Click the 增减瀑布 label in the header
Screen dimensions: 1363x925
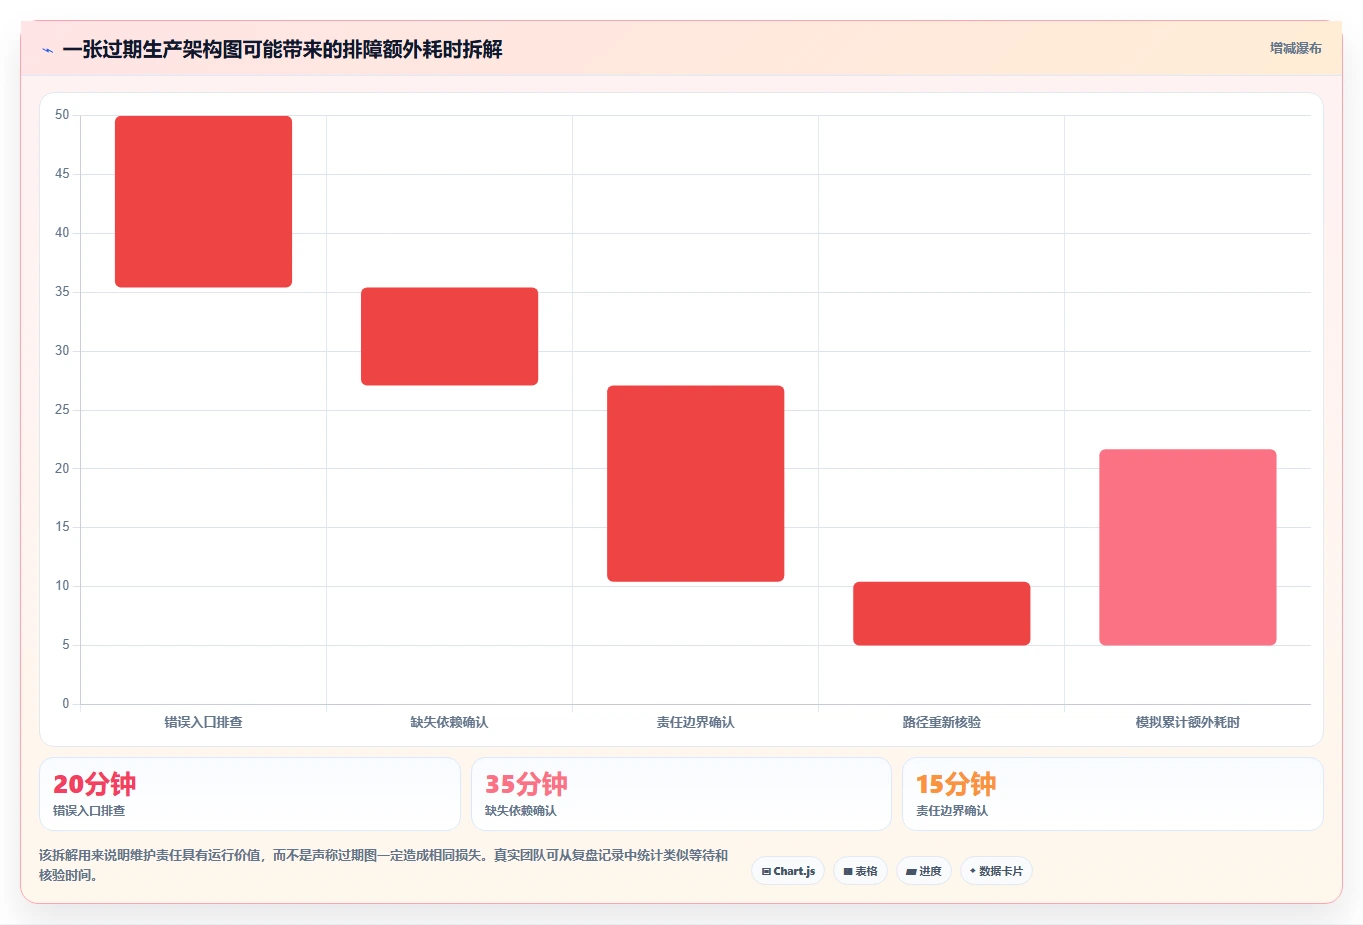1295,48
